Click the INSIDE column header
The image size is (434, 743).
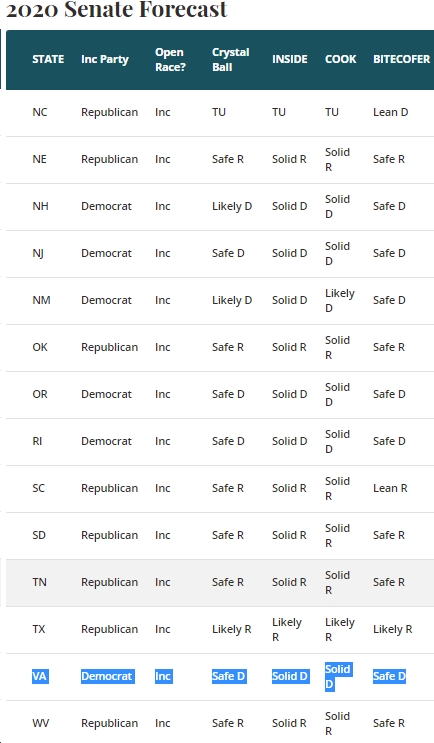click(x=289, y=59)
